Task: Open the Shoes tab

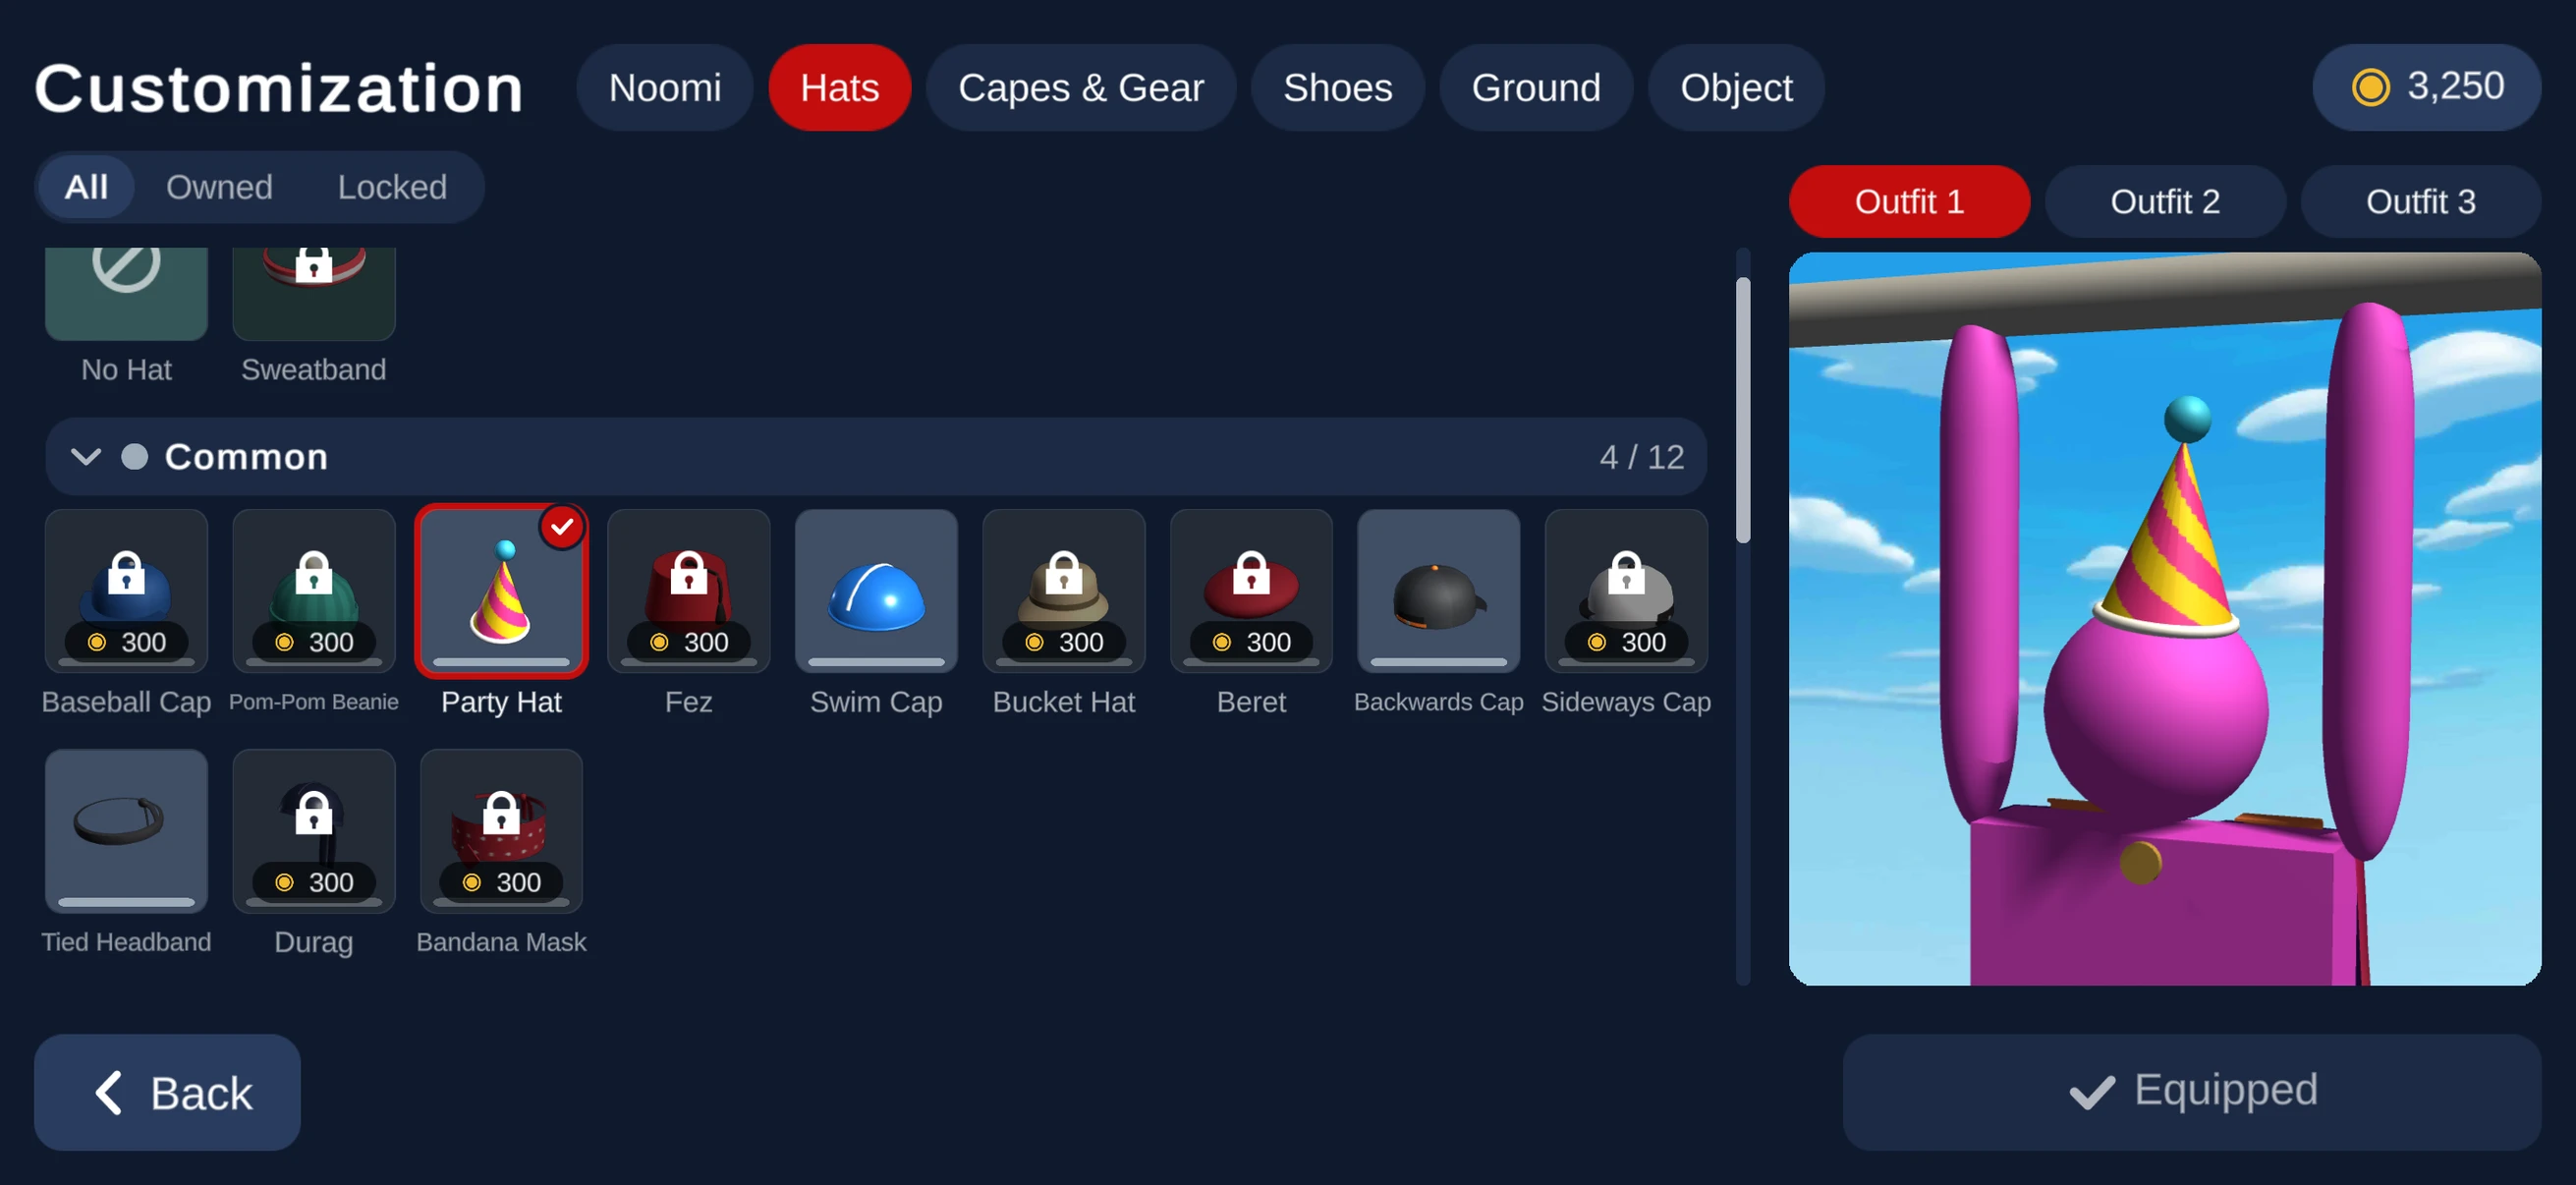Action: pyautogui.click(x=1337, y=87)
